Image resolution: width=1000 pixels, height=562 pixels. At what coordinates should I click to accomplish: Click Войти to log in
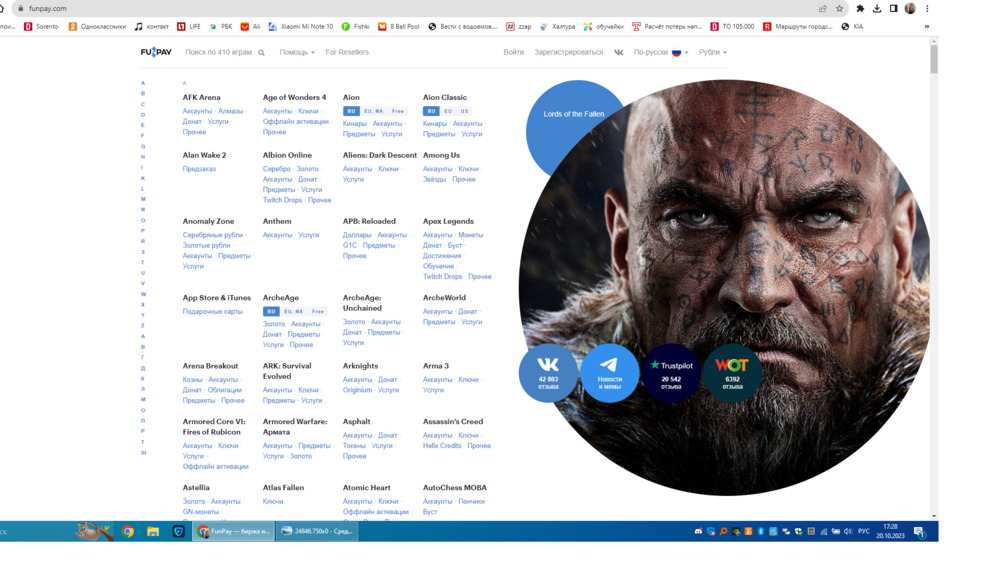[513, 52]
